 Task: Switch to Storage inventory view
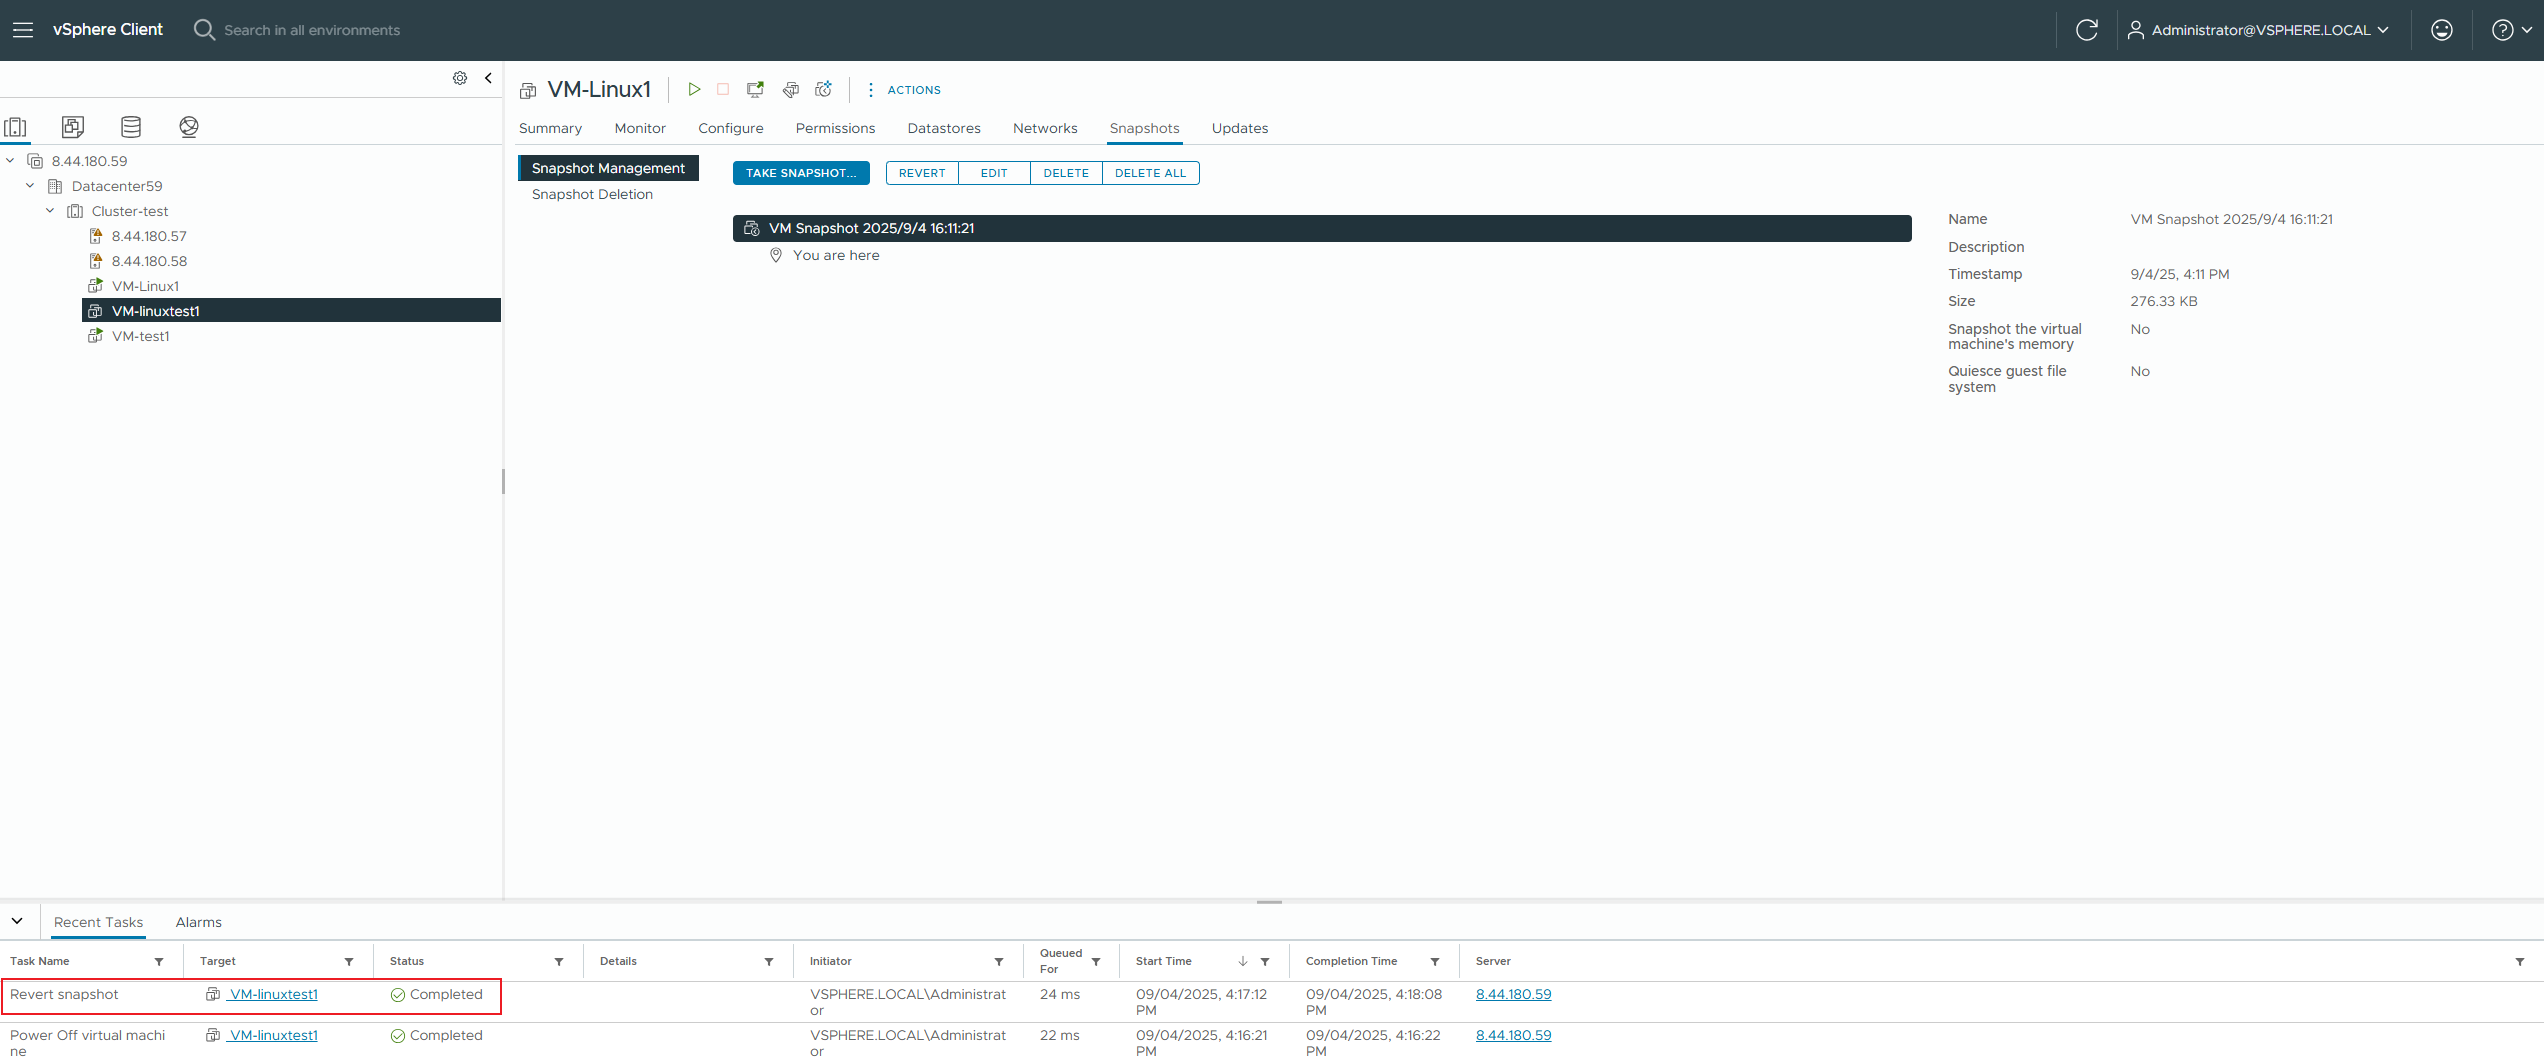tap(131, 127)
